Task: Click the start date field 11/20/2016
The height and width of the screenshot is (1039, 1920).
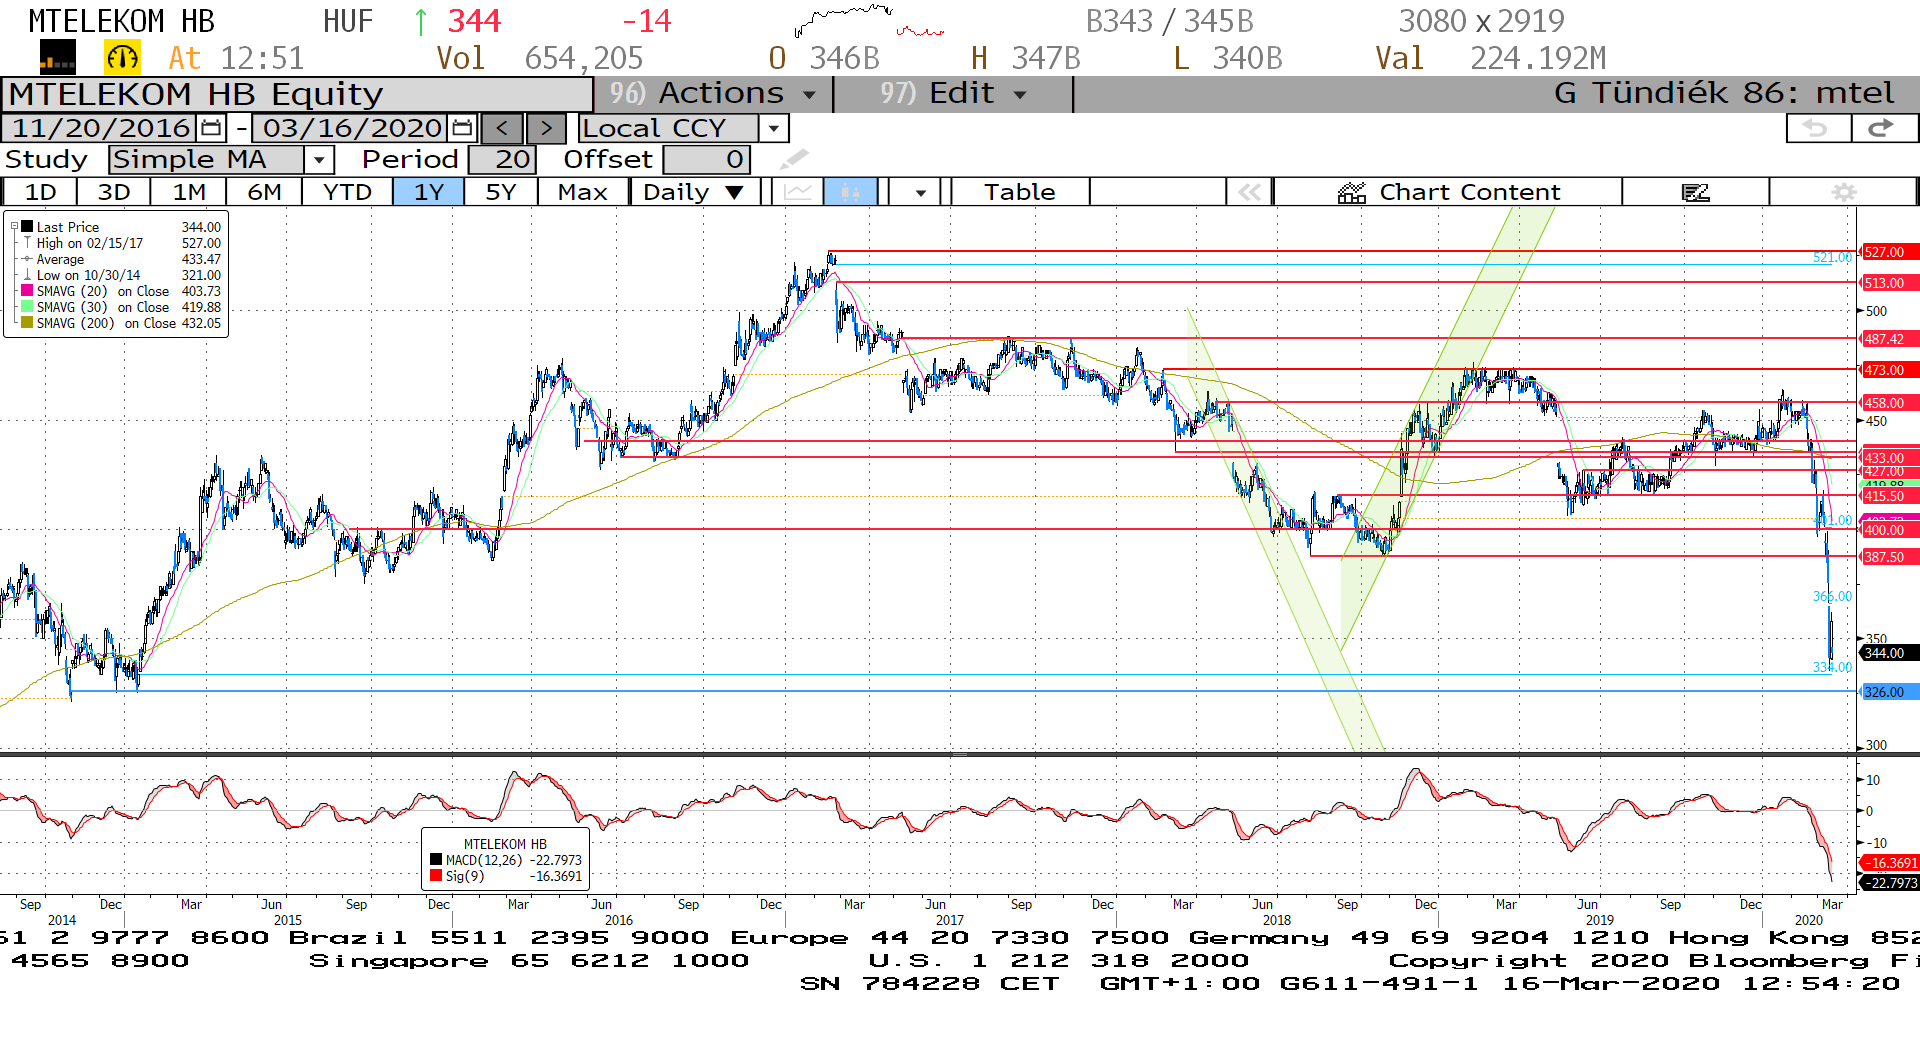Action: point(101,128)
